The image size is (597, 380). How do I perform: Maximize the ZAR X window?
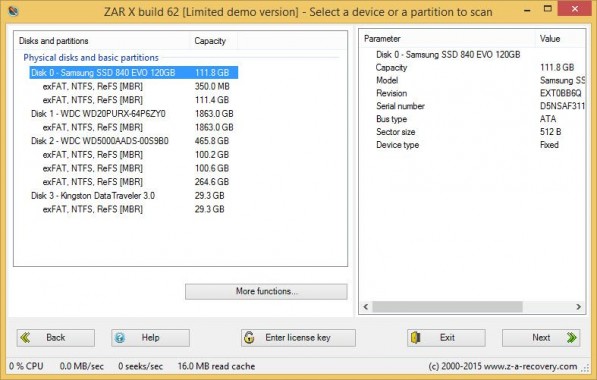click(548, 9)
